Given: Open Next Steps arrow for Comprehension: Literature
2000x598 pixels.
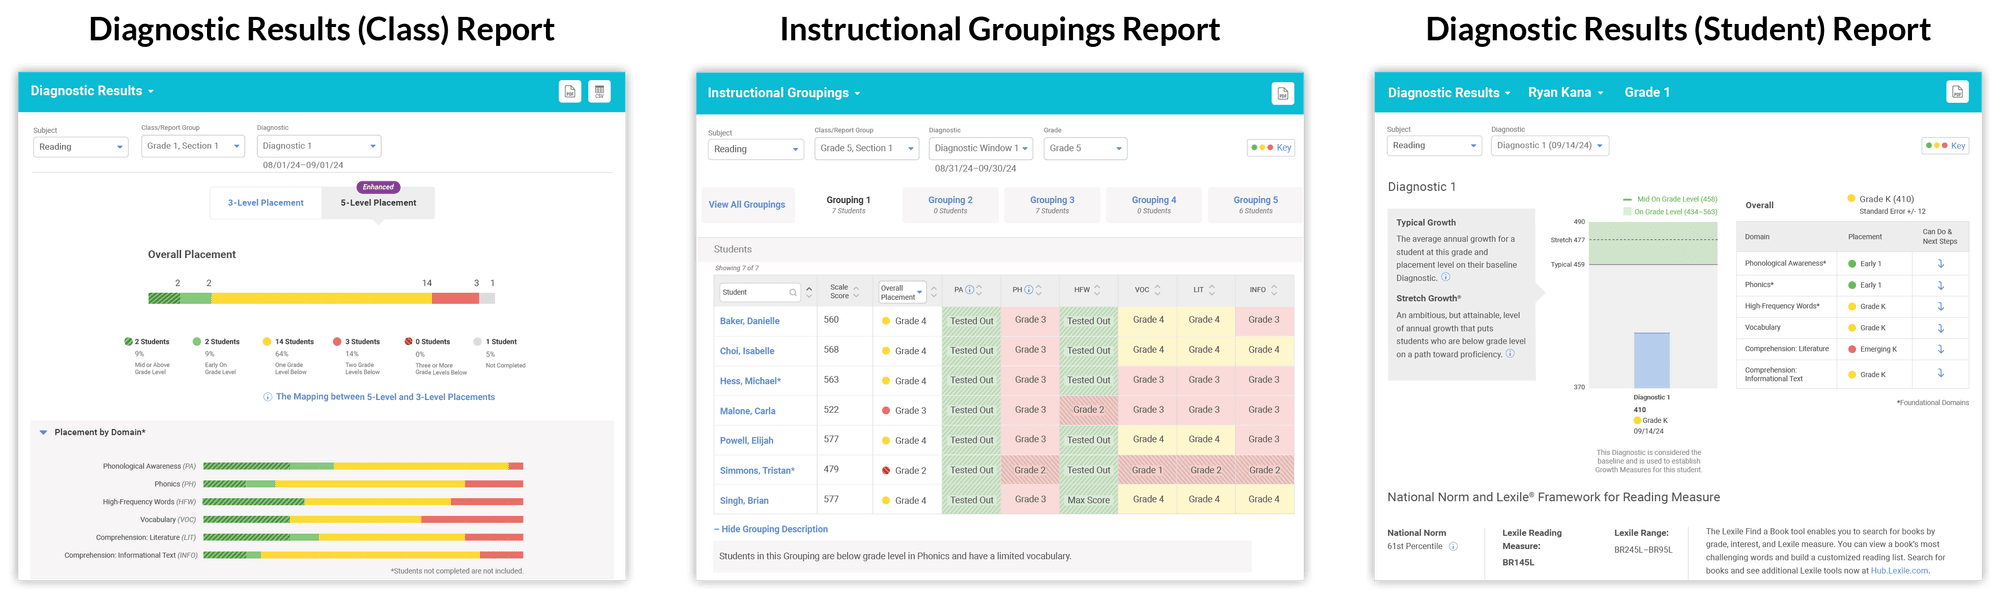Looking at the screenshot, I should coord(1940,349).
